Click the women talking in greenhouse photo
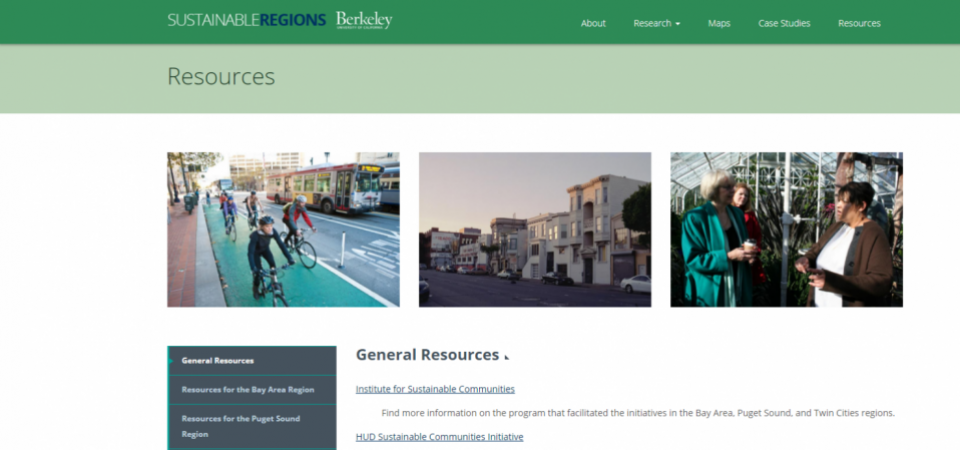The width and height of the screenshot is (960, 450). coord(787,230)
